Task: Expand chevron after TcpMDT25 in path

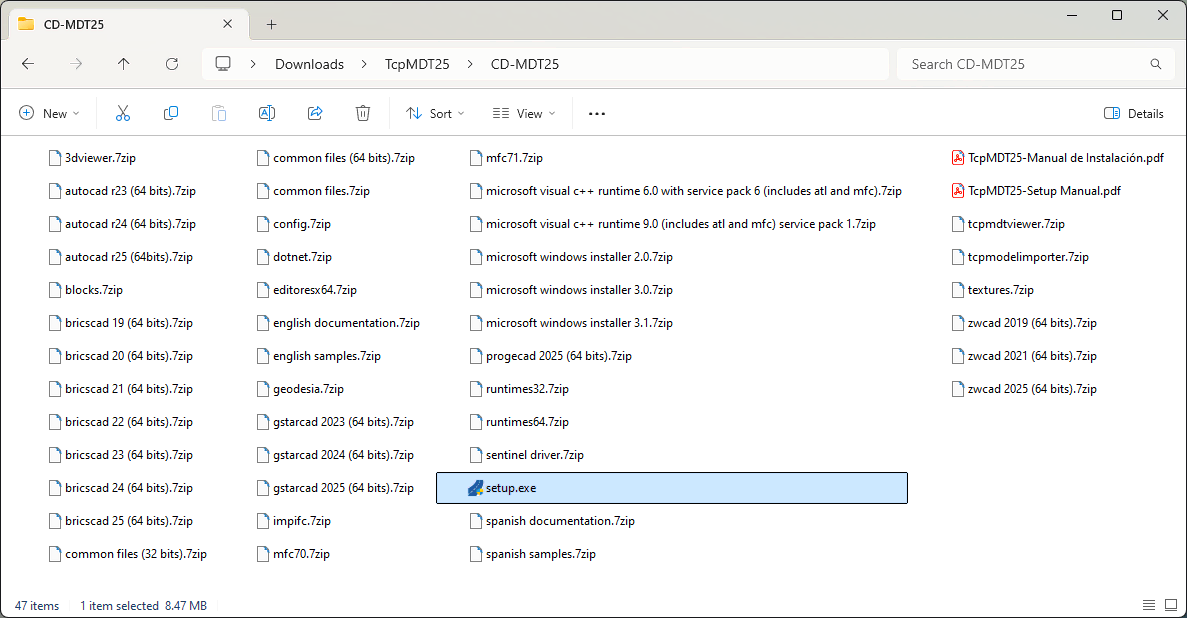Action: 470,64
